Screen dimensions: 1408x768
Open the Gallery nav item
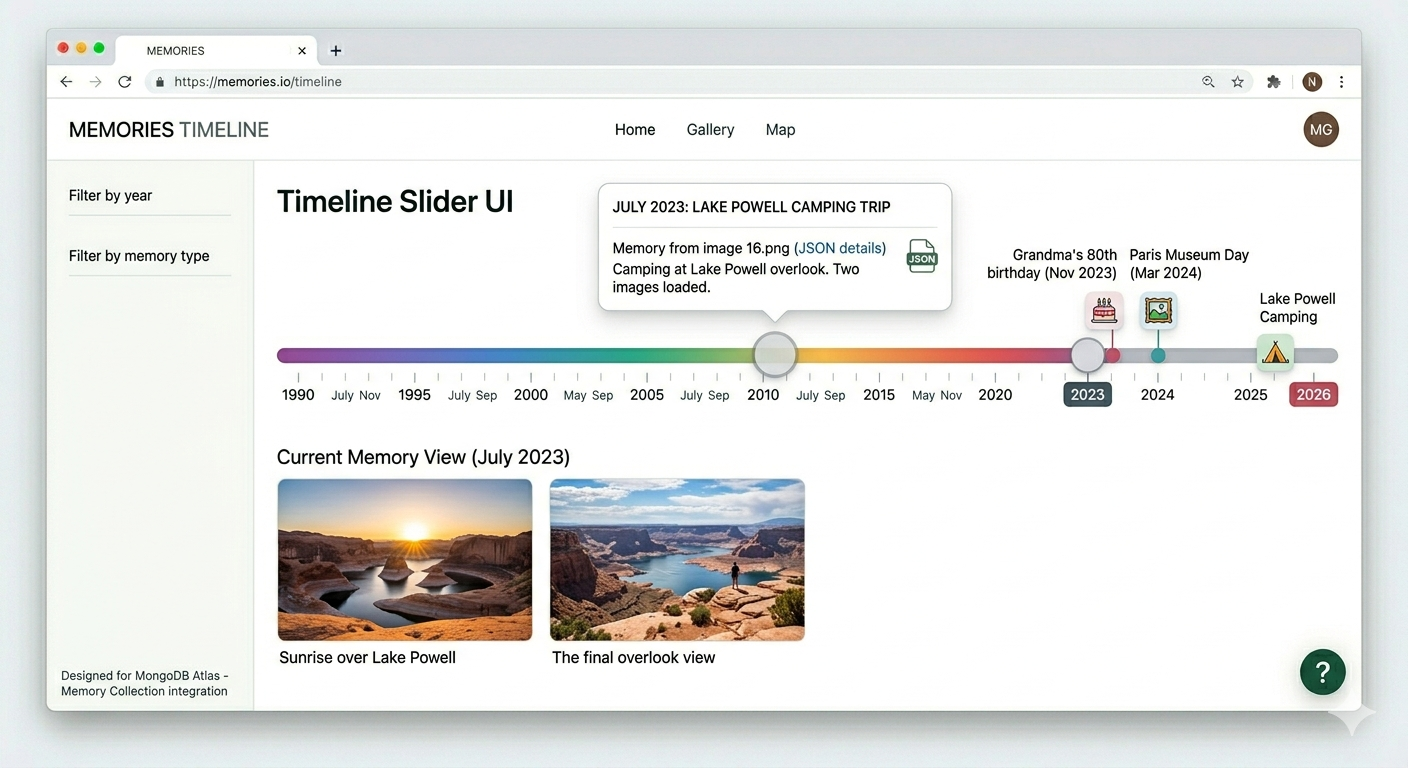710,129
